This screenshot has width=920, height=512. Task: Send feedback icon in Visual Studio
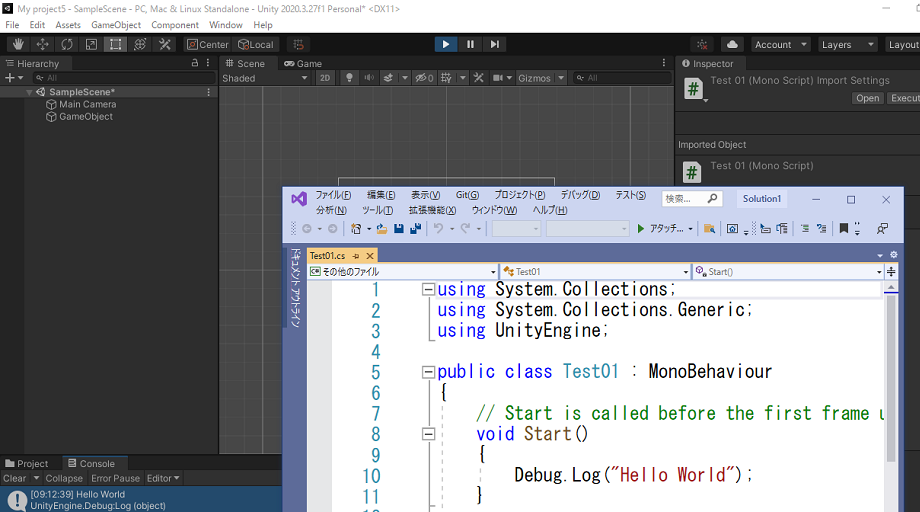pos(882,229)
